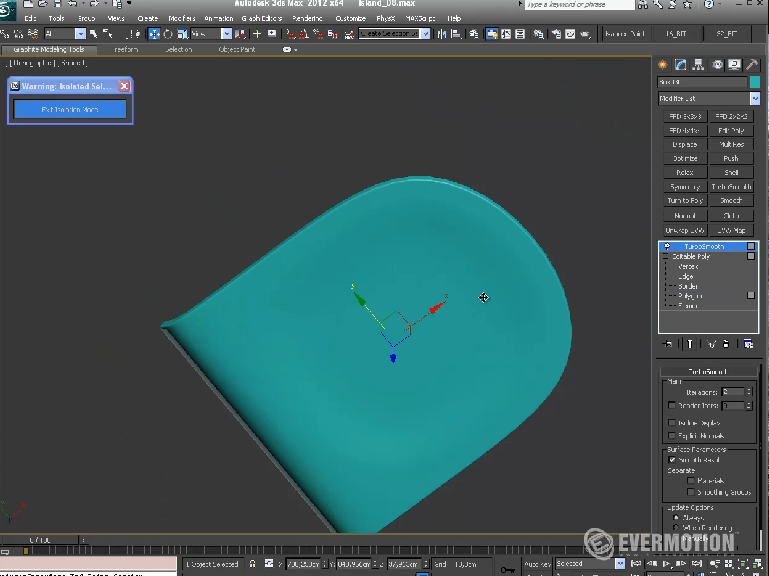
Task: Add the Shell modifier button
Action: tap(731, 173)
